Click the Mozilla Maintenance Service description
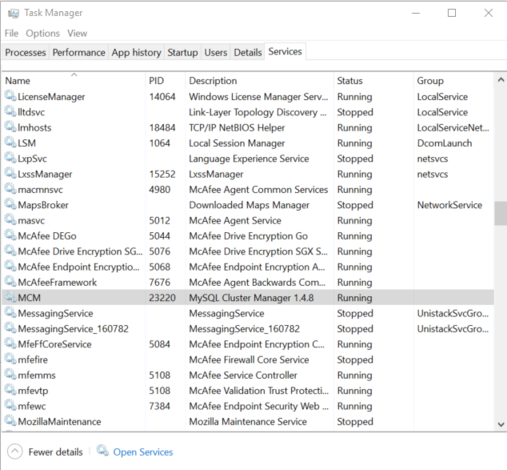507x470 pixels. (248, 422)
